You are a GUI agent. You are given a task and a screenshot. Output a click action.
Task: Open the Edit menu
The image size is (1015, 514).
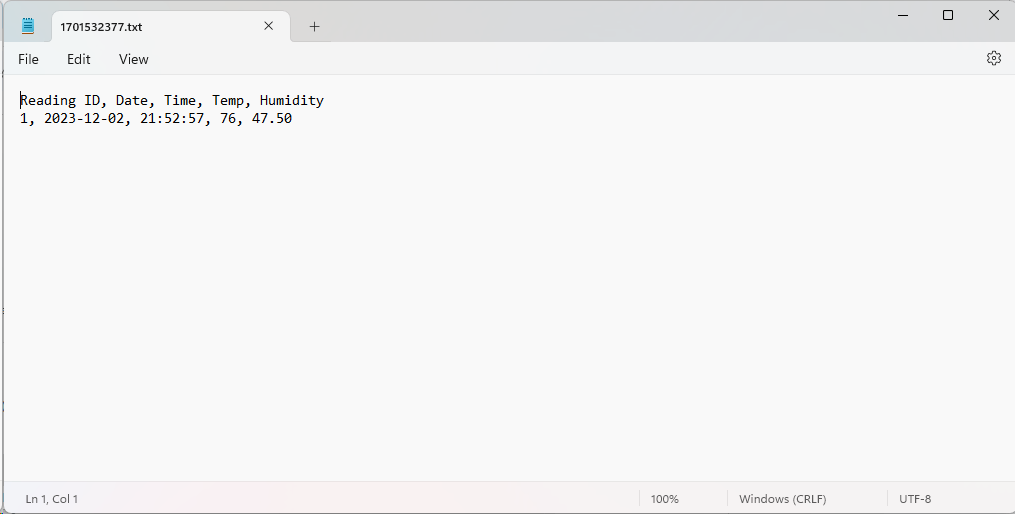pyautogui.click(x=78, y=59)
